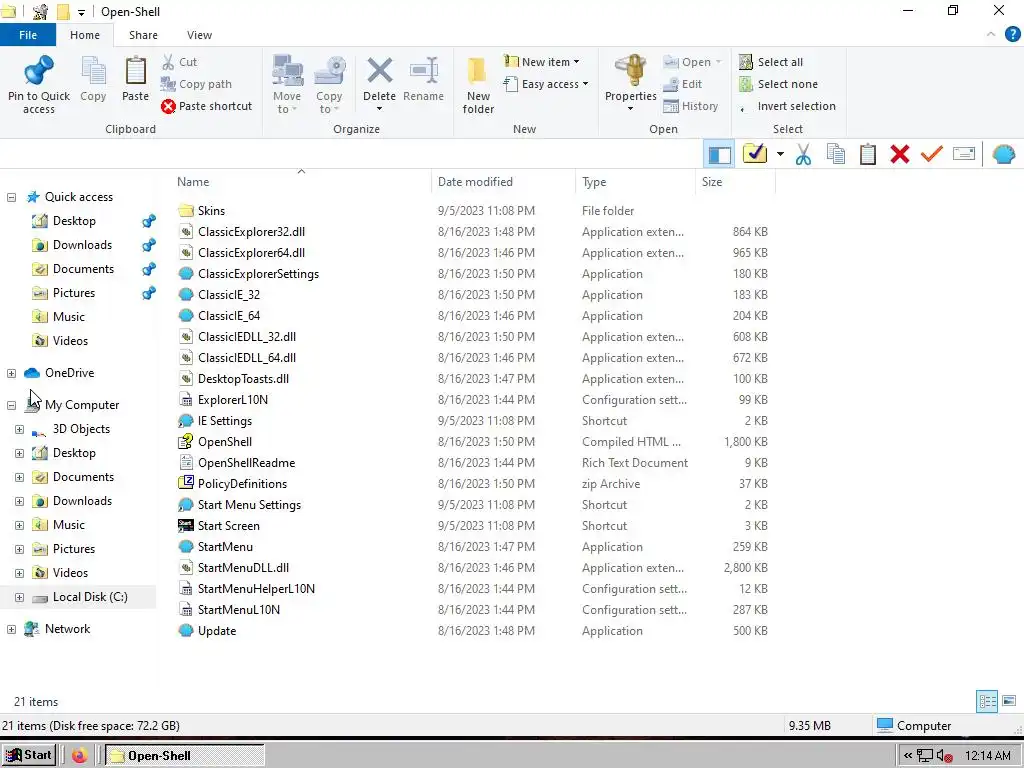
Task: Toggle the folder options checkmark toolbar button
Action: [754, 155]
